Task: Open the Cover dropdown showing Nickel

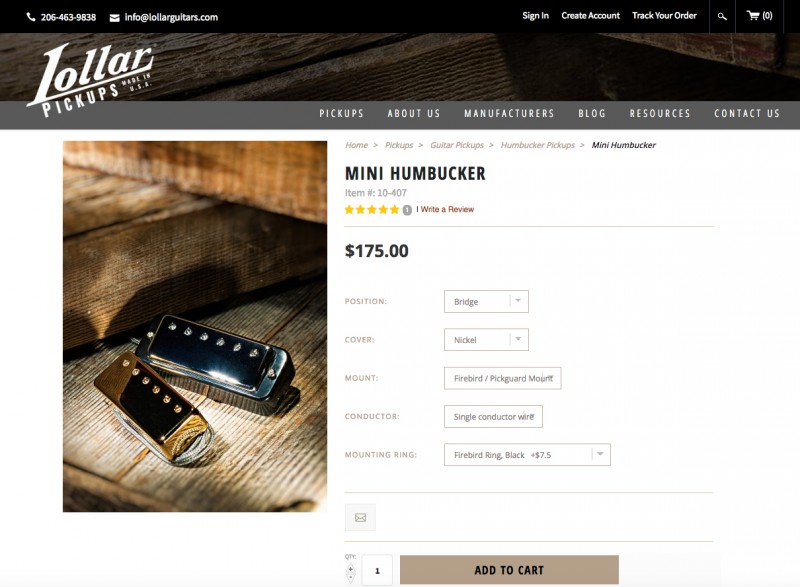Action: pos(486,340)
